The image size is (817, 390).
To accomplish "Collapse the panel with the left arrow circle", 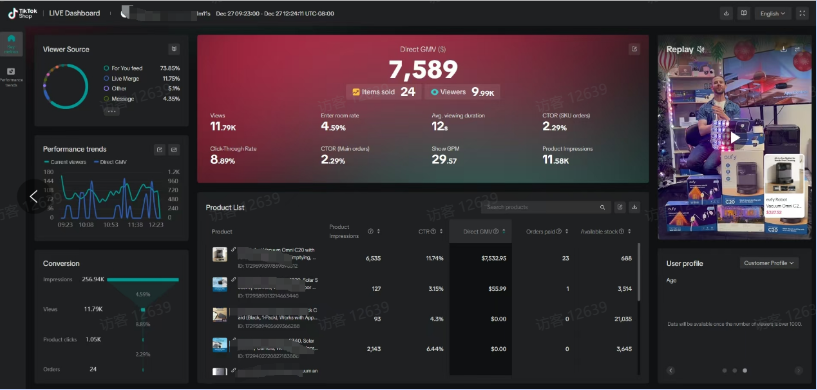I will [33, 197].
